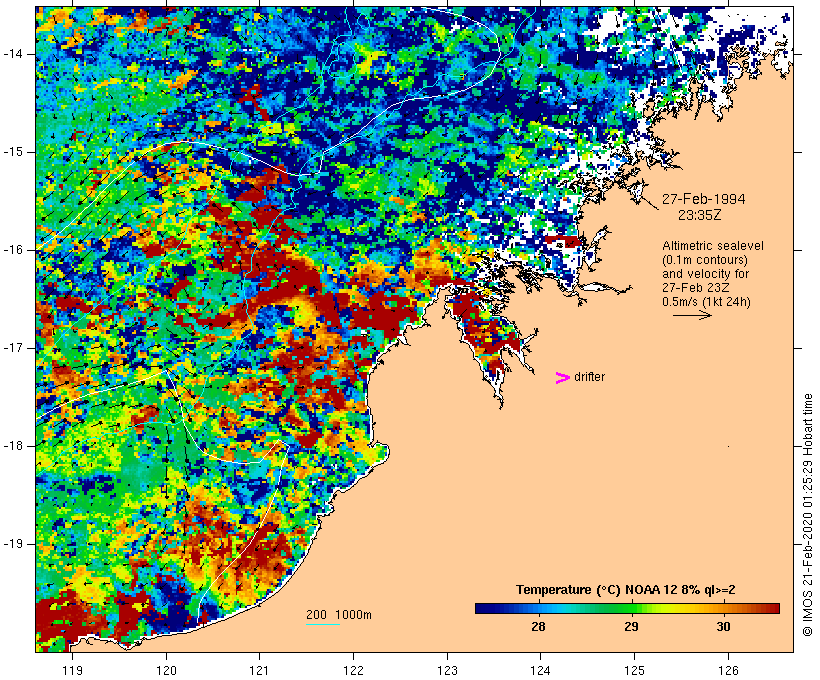Click the colorbar tick label '29'
This screenshot has height=680, width=820.
click(x=631, y=627)
